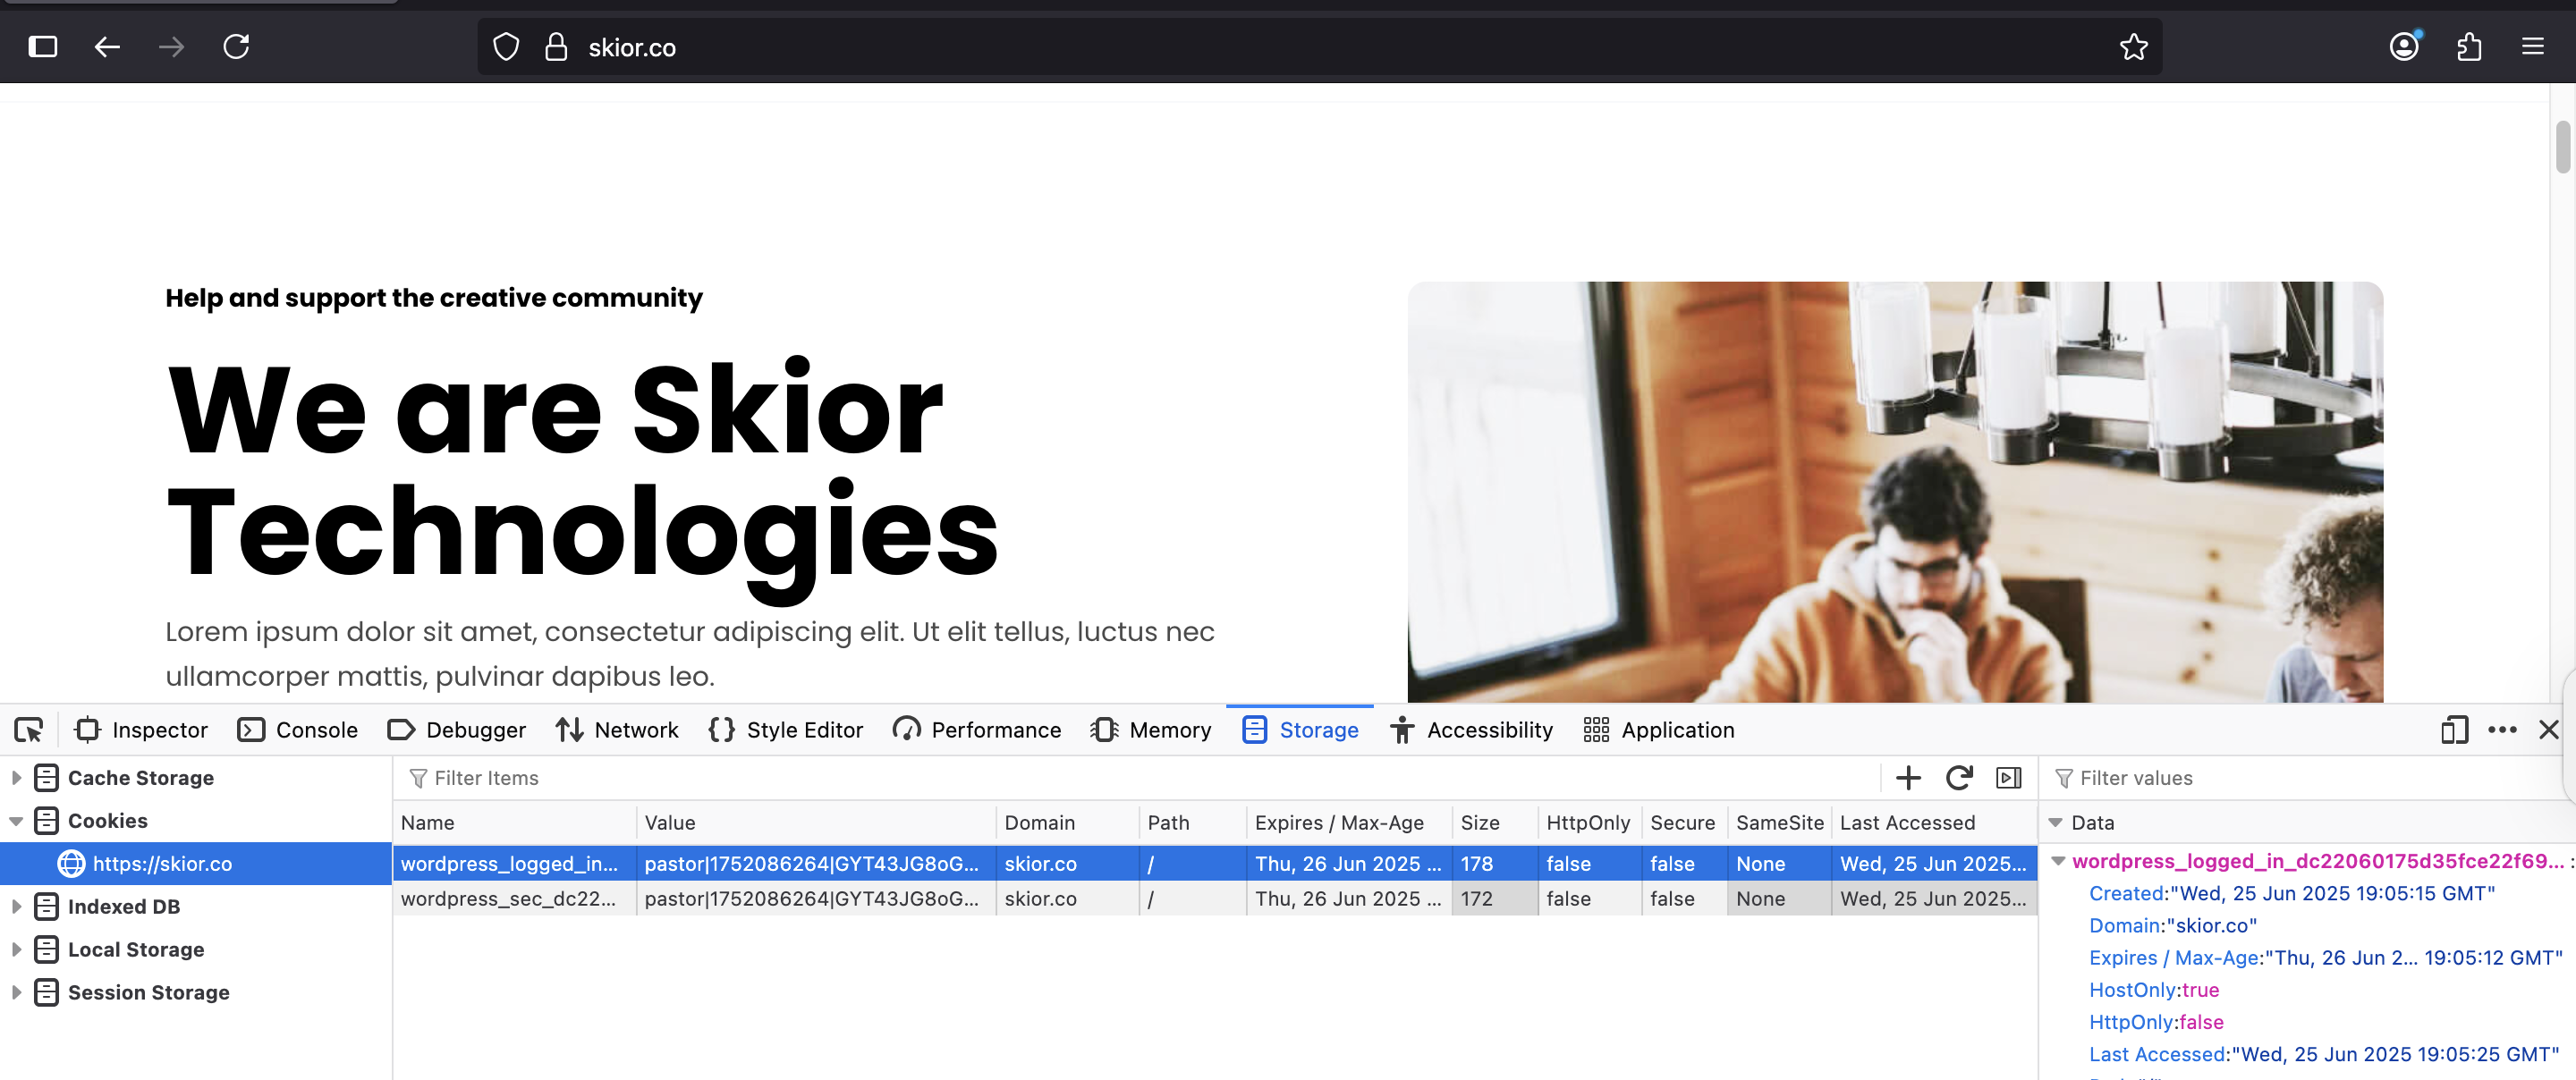Click the HttpOnly:false detail line
2576x1080 pixels.
point(2156,1022)
